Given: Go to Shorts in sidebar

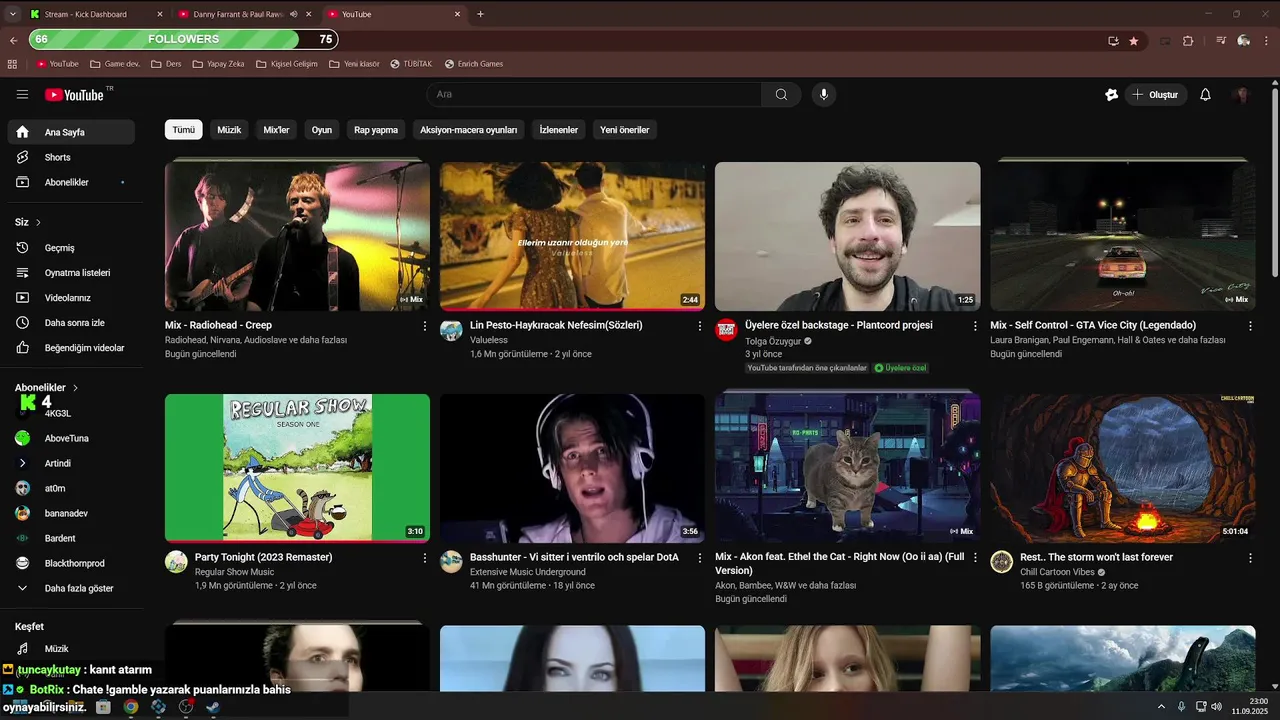Looking at the screenshot, I should pyautogui.click(x=70, y=157).
